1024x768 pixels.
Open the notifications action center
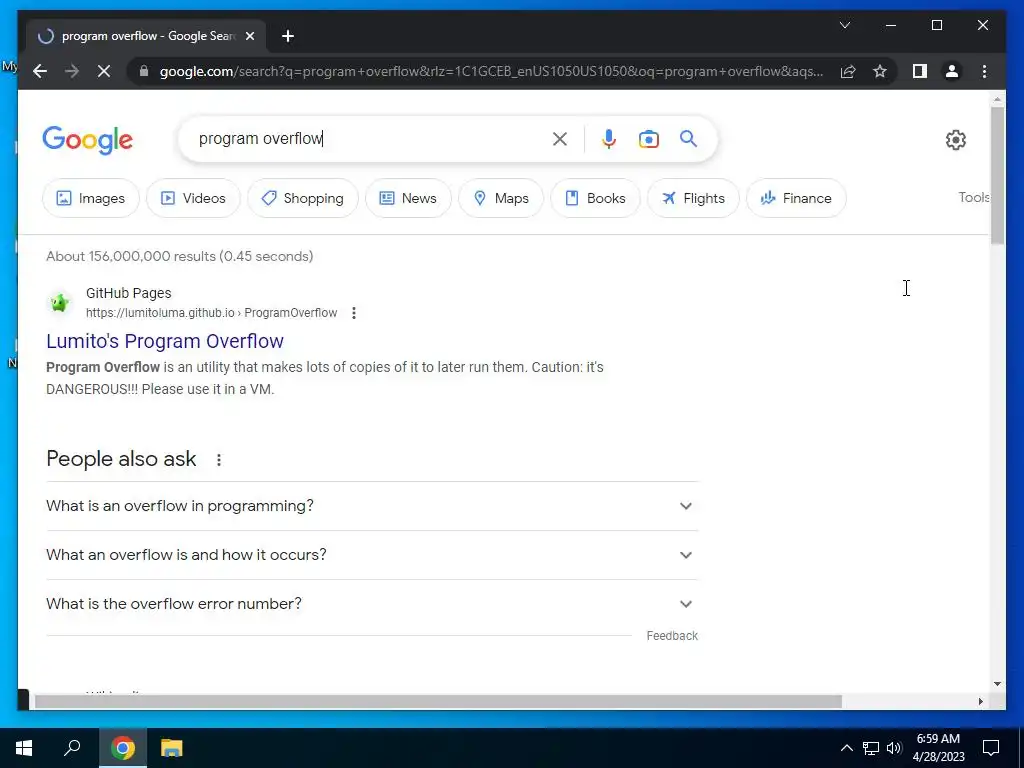point(991,748)
